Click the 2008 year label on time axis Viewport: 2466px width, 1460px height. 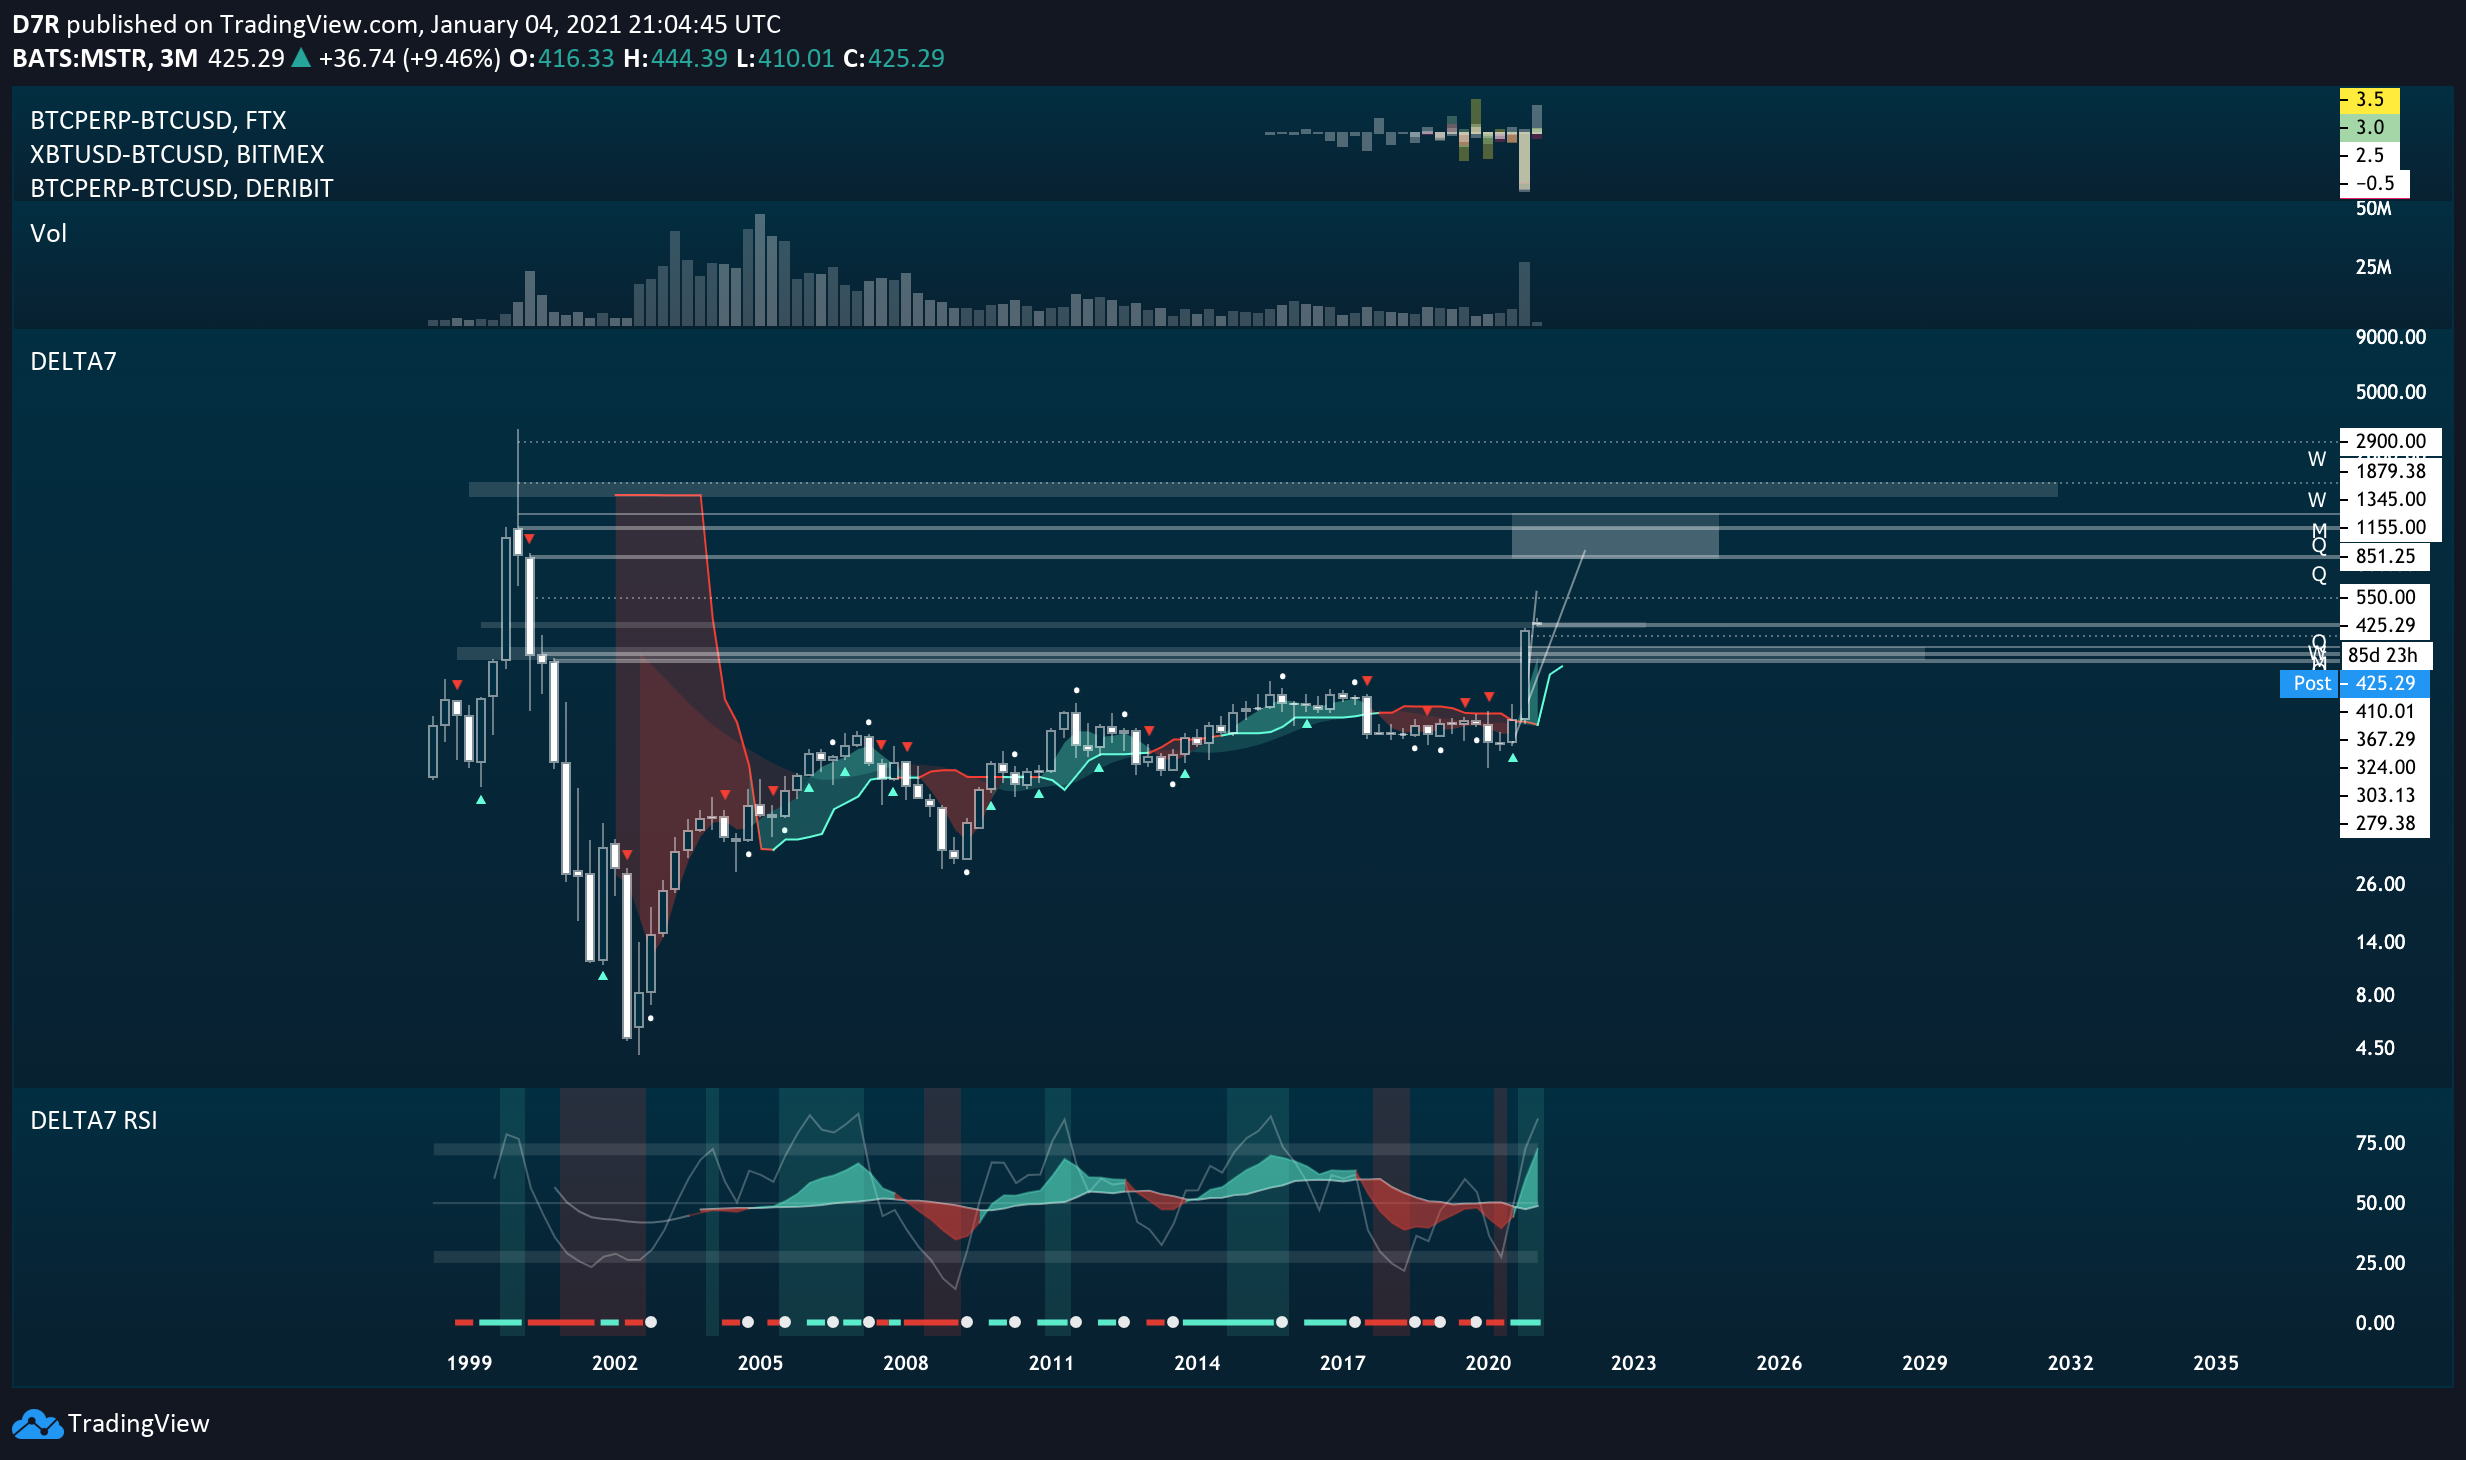pyautogui.click(x=906, y=1363)
